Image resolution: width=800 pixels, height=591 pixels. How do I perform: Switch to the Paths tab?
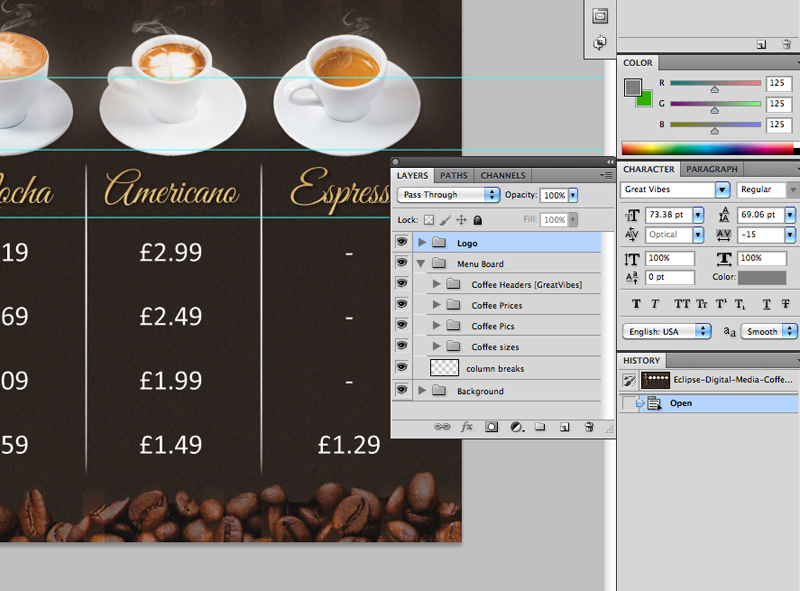pyautogui.click(x=454, y=176)
